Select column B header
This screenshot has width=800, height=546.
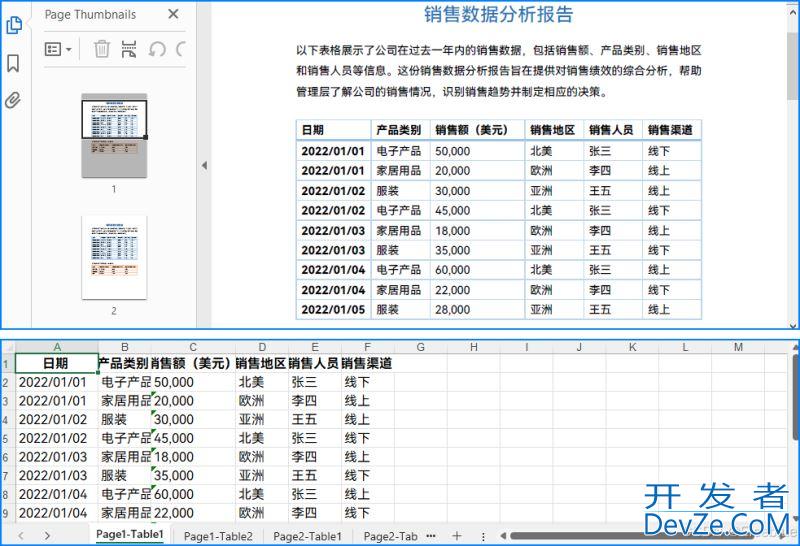(x=124, y=347)
